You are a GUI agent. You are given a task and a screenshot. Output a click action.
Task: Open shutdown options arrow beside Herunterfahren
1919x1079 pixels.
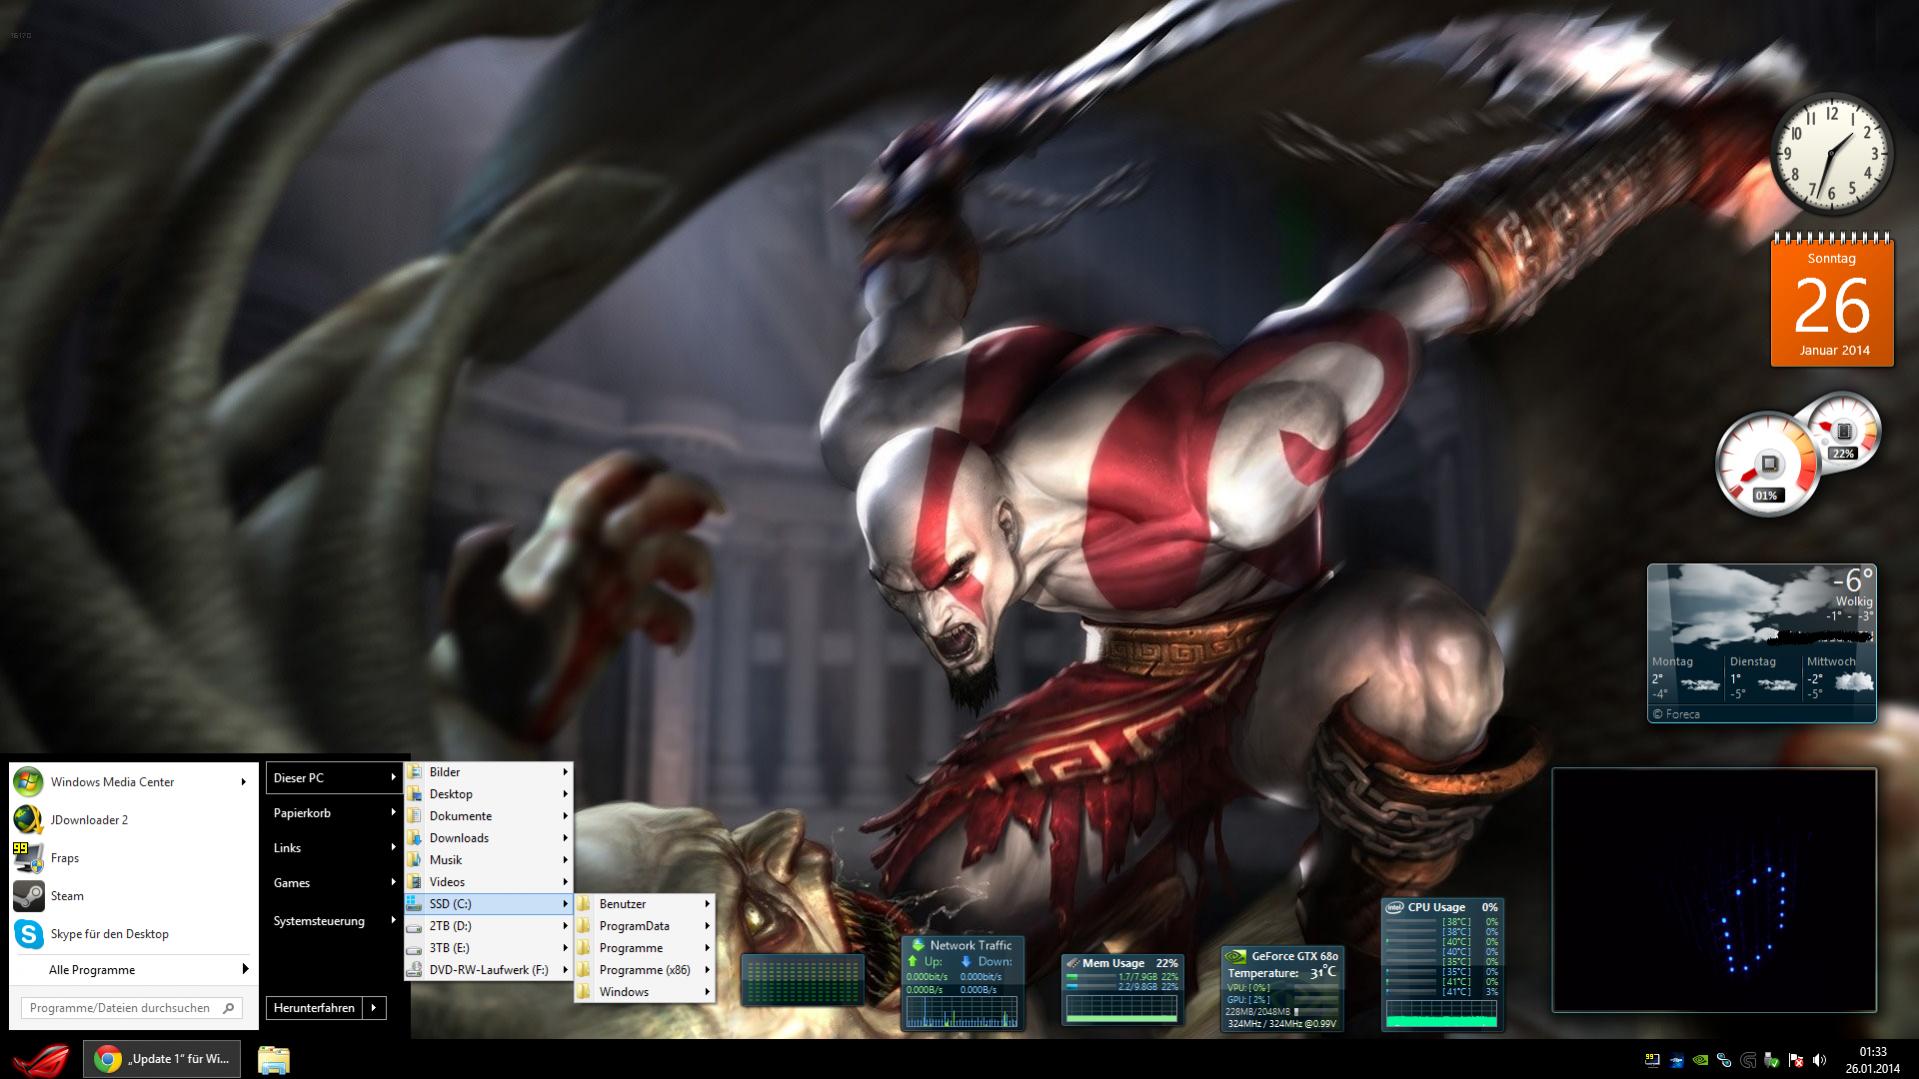coord(374,1008)
